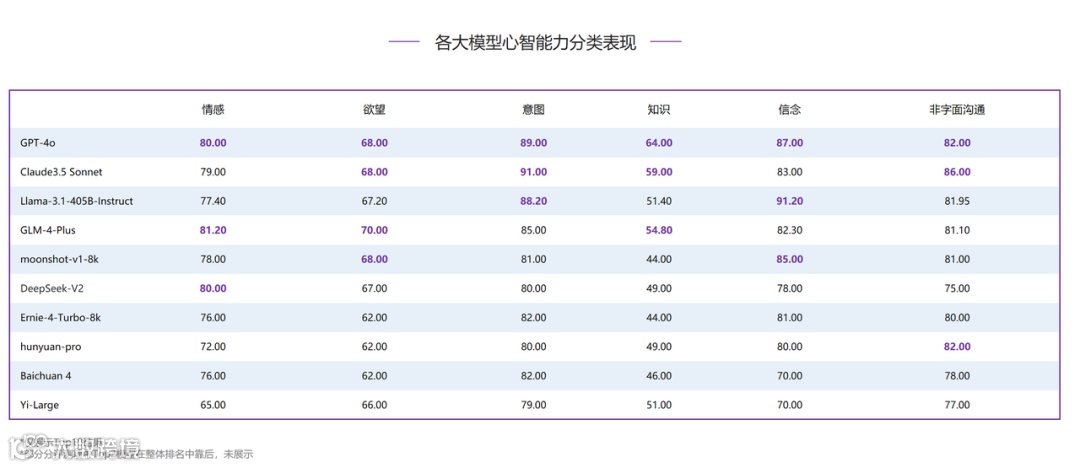
Task: Select the 欲望 column header
Action: (x=374, y=110)
